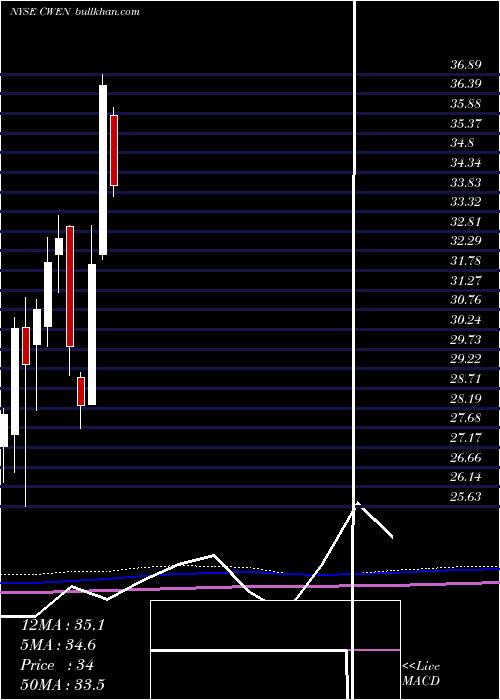Click the 35.88 price level label

pyautogui.click(x=466, y=104)
